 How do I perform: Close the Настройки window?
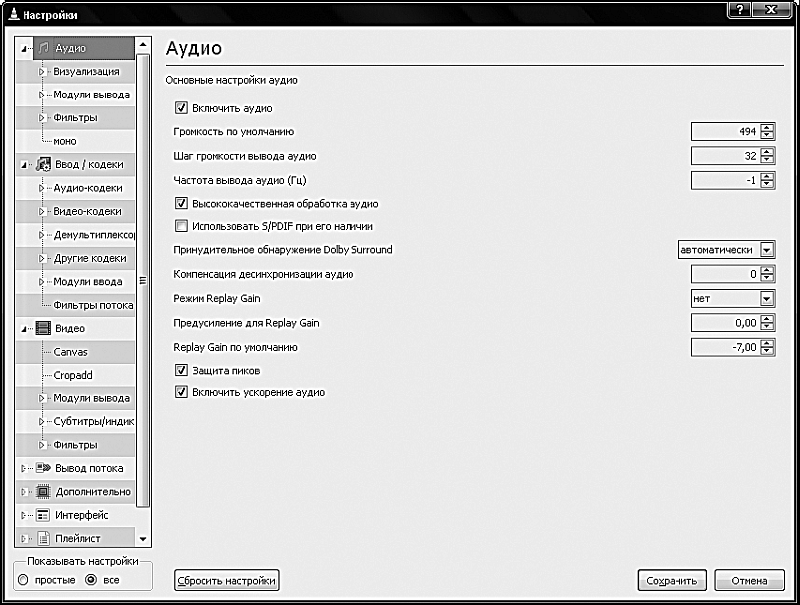coord(771,10)
